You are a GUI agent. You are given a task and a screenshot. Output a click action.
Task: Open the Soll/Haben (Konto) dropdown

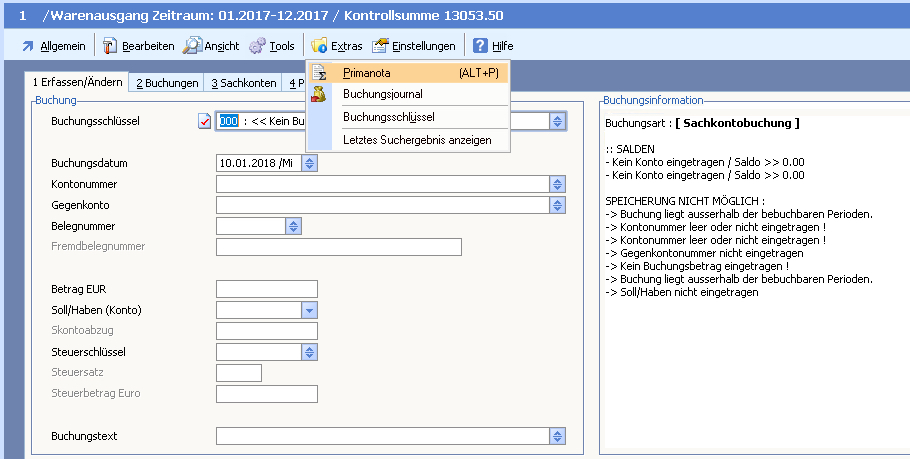309,310
